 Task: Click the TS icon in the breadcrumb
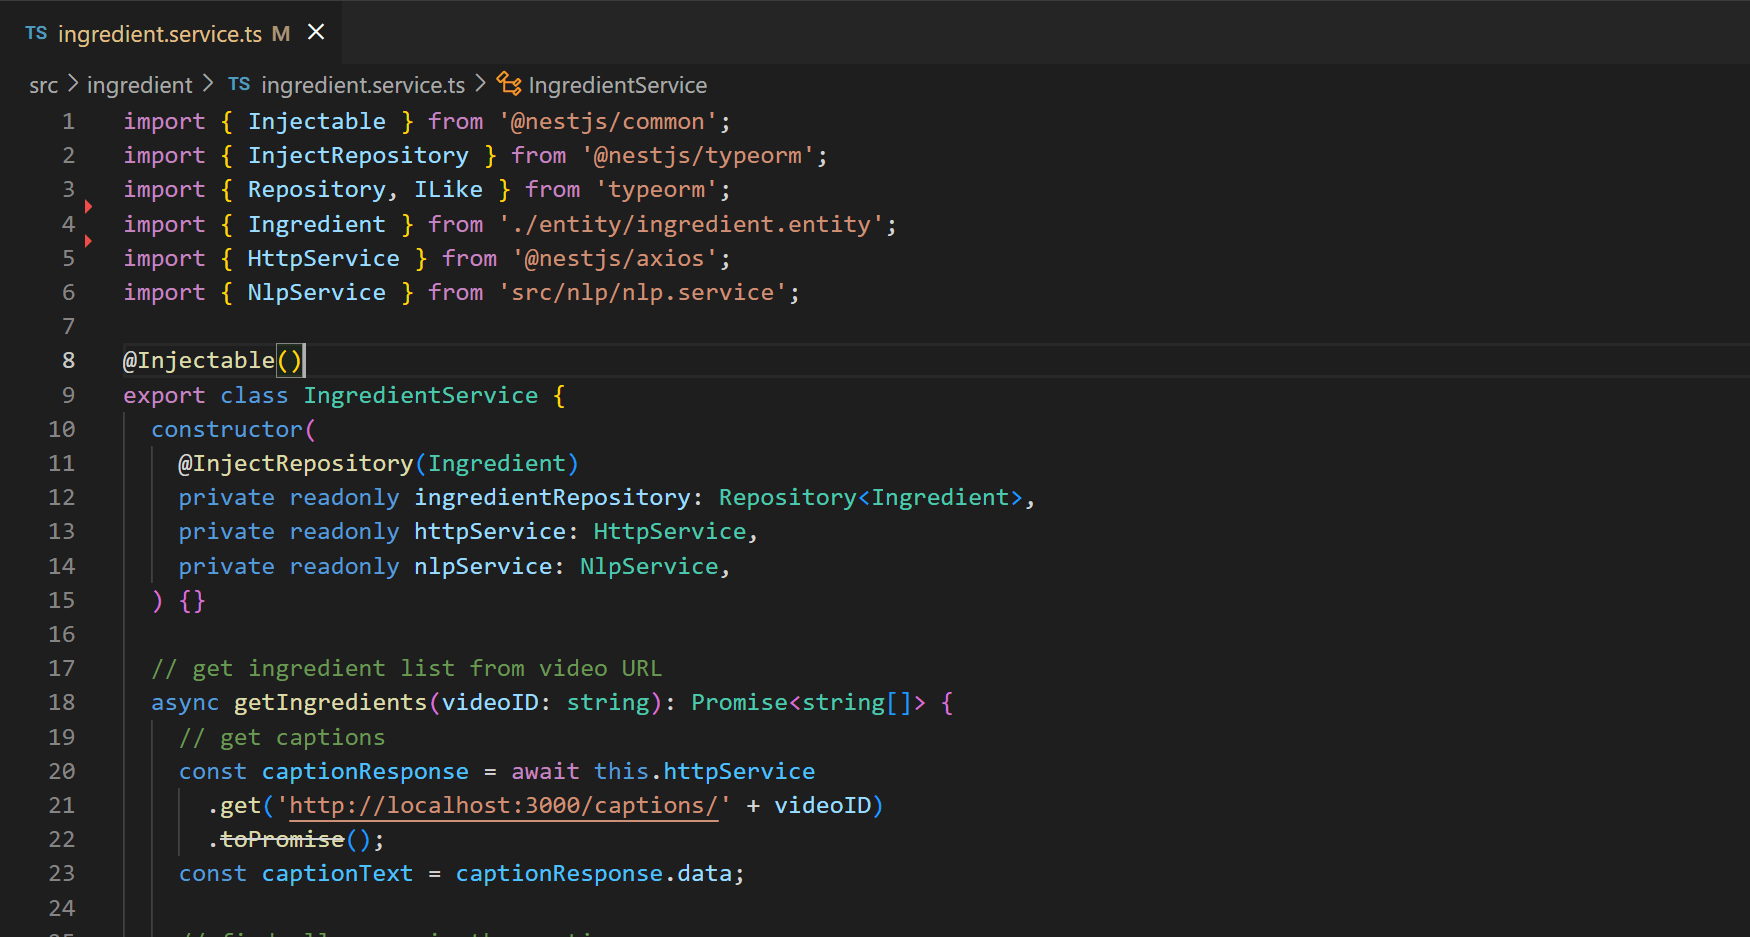(x=239, y=84)
